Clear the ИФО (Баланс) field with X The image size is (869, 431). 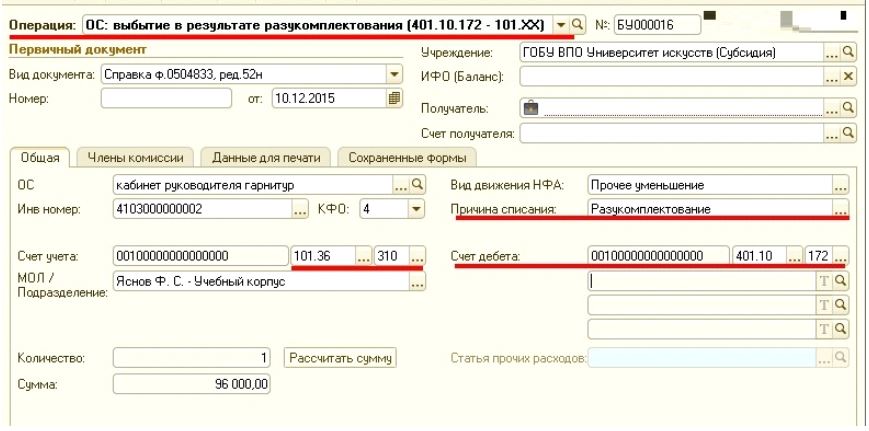tap(848, 77)
